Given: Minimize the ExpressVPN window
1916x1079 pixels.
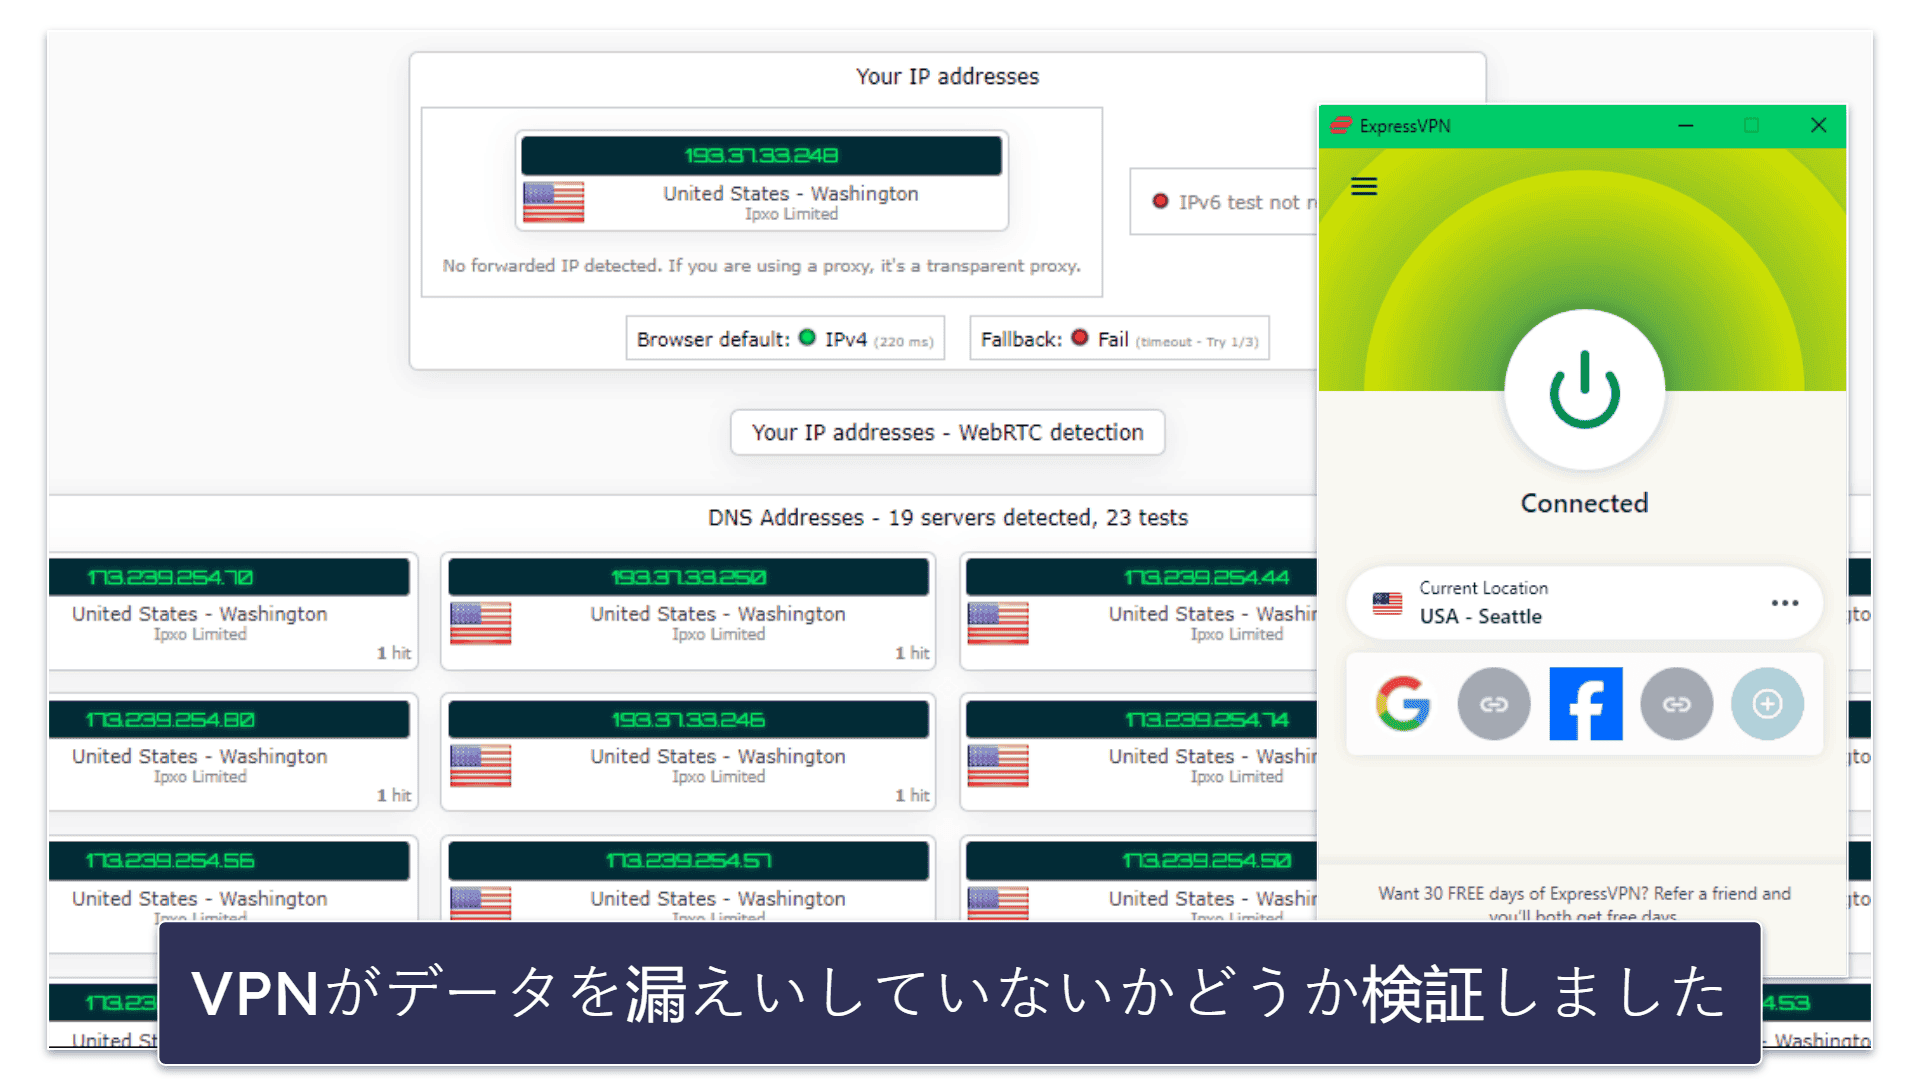Looking at the screenshot, I should (x=1686, y=125).
